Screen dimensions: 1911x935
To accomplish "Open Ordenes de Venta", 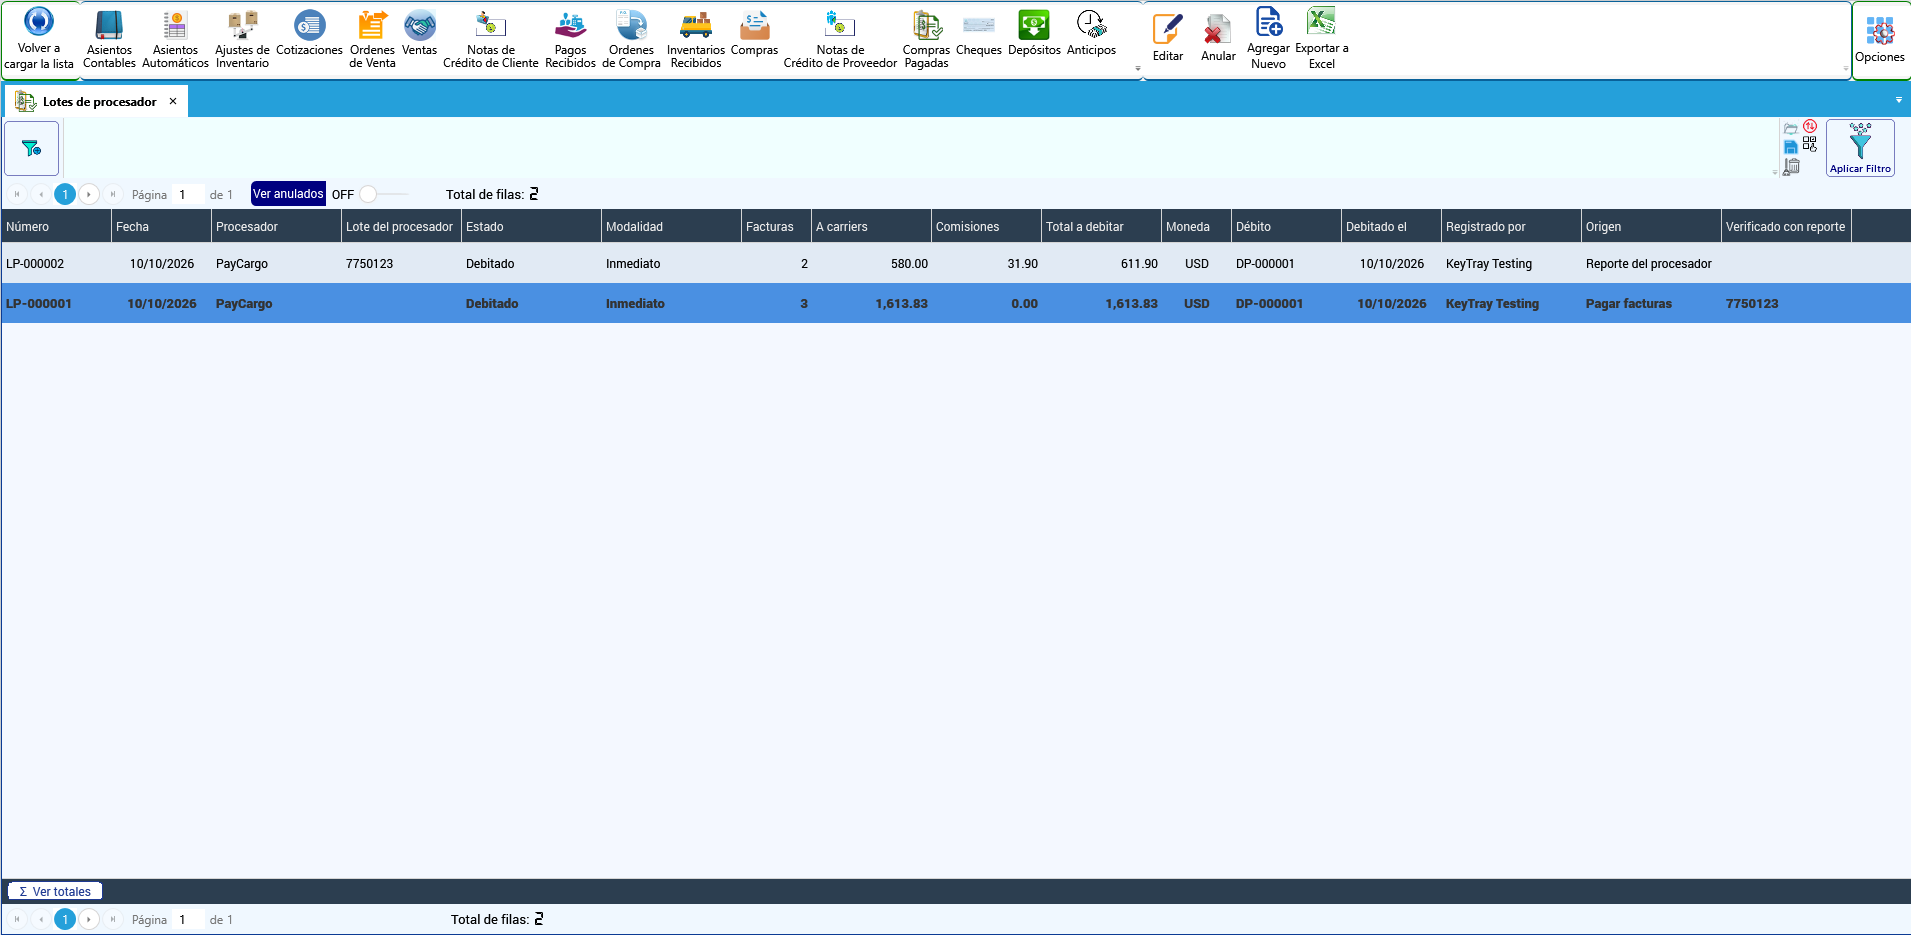I will click(x=372, y=40).
